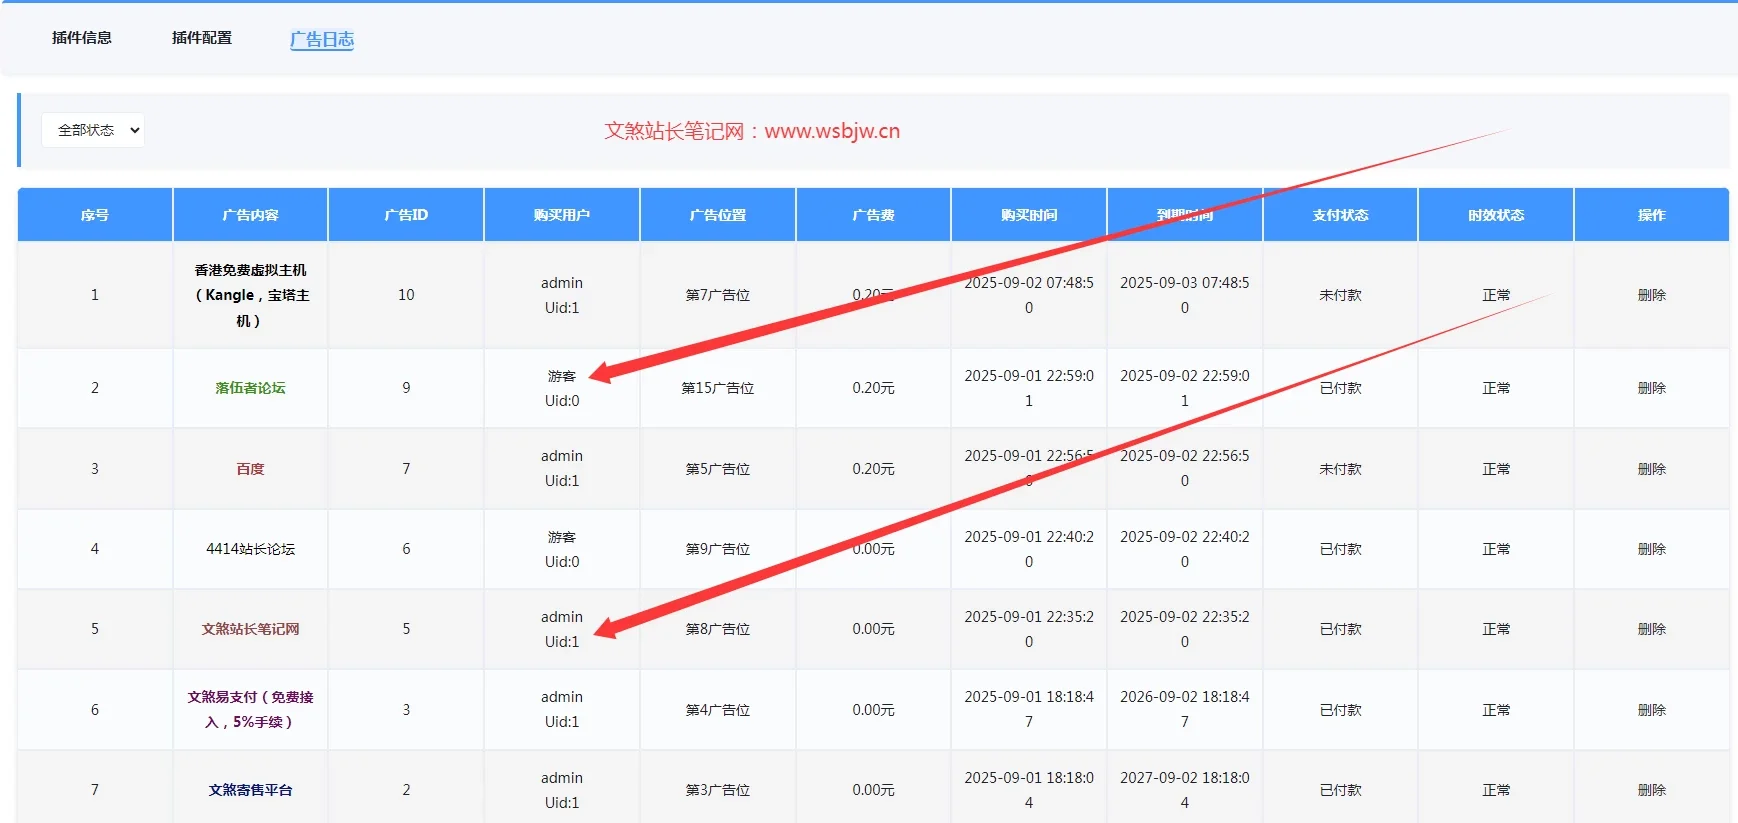Click the 支付状态 column header
The height and width of the screenshot is (823, 1738).
1340,215
